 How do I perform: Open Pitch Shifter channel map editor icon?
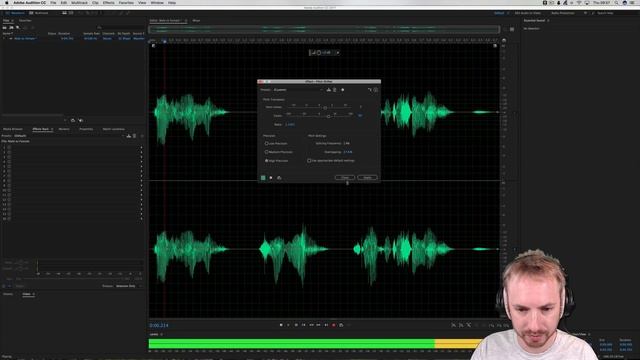(x=370, y=90)
